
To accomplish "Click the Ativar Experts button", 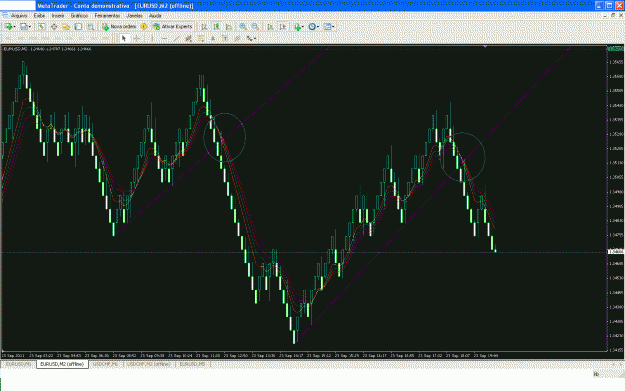I will tap(172, 27).
